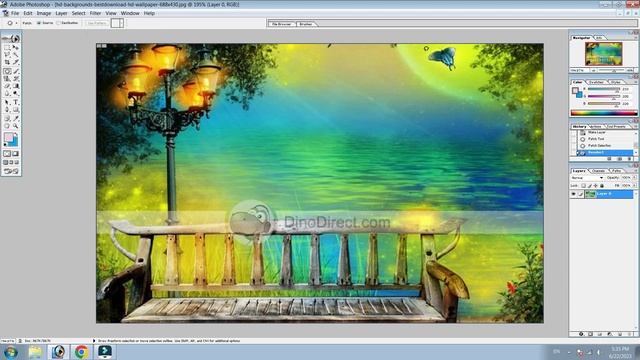Viewport: 640px width, 360px height.
Task: Select the Dodge tool
Action: pos(16,93)
